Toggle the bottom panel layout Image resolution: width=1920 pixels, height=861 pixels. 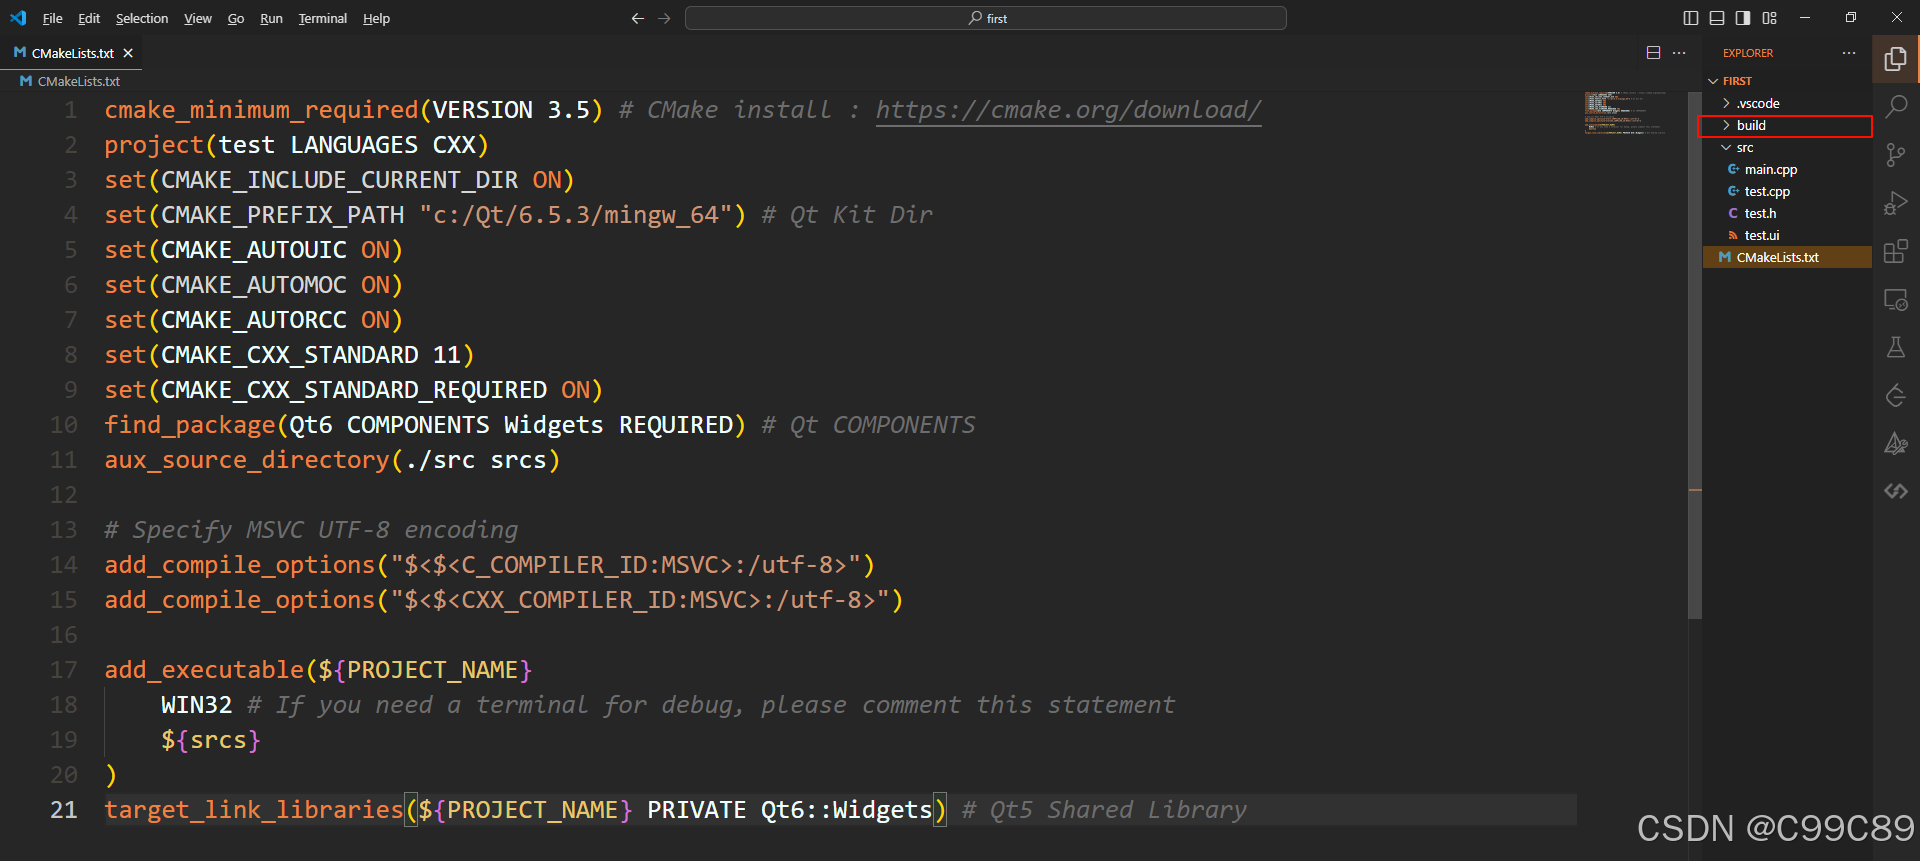coord(1717,18)
